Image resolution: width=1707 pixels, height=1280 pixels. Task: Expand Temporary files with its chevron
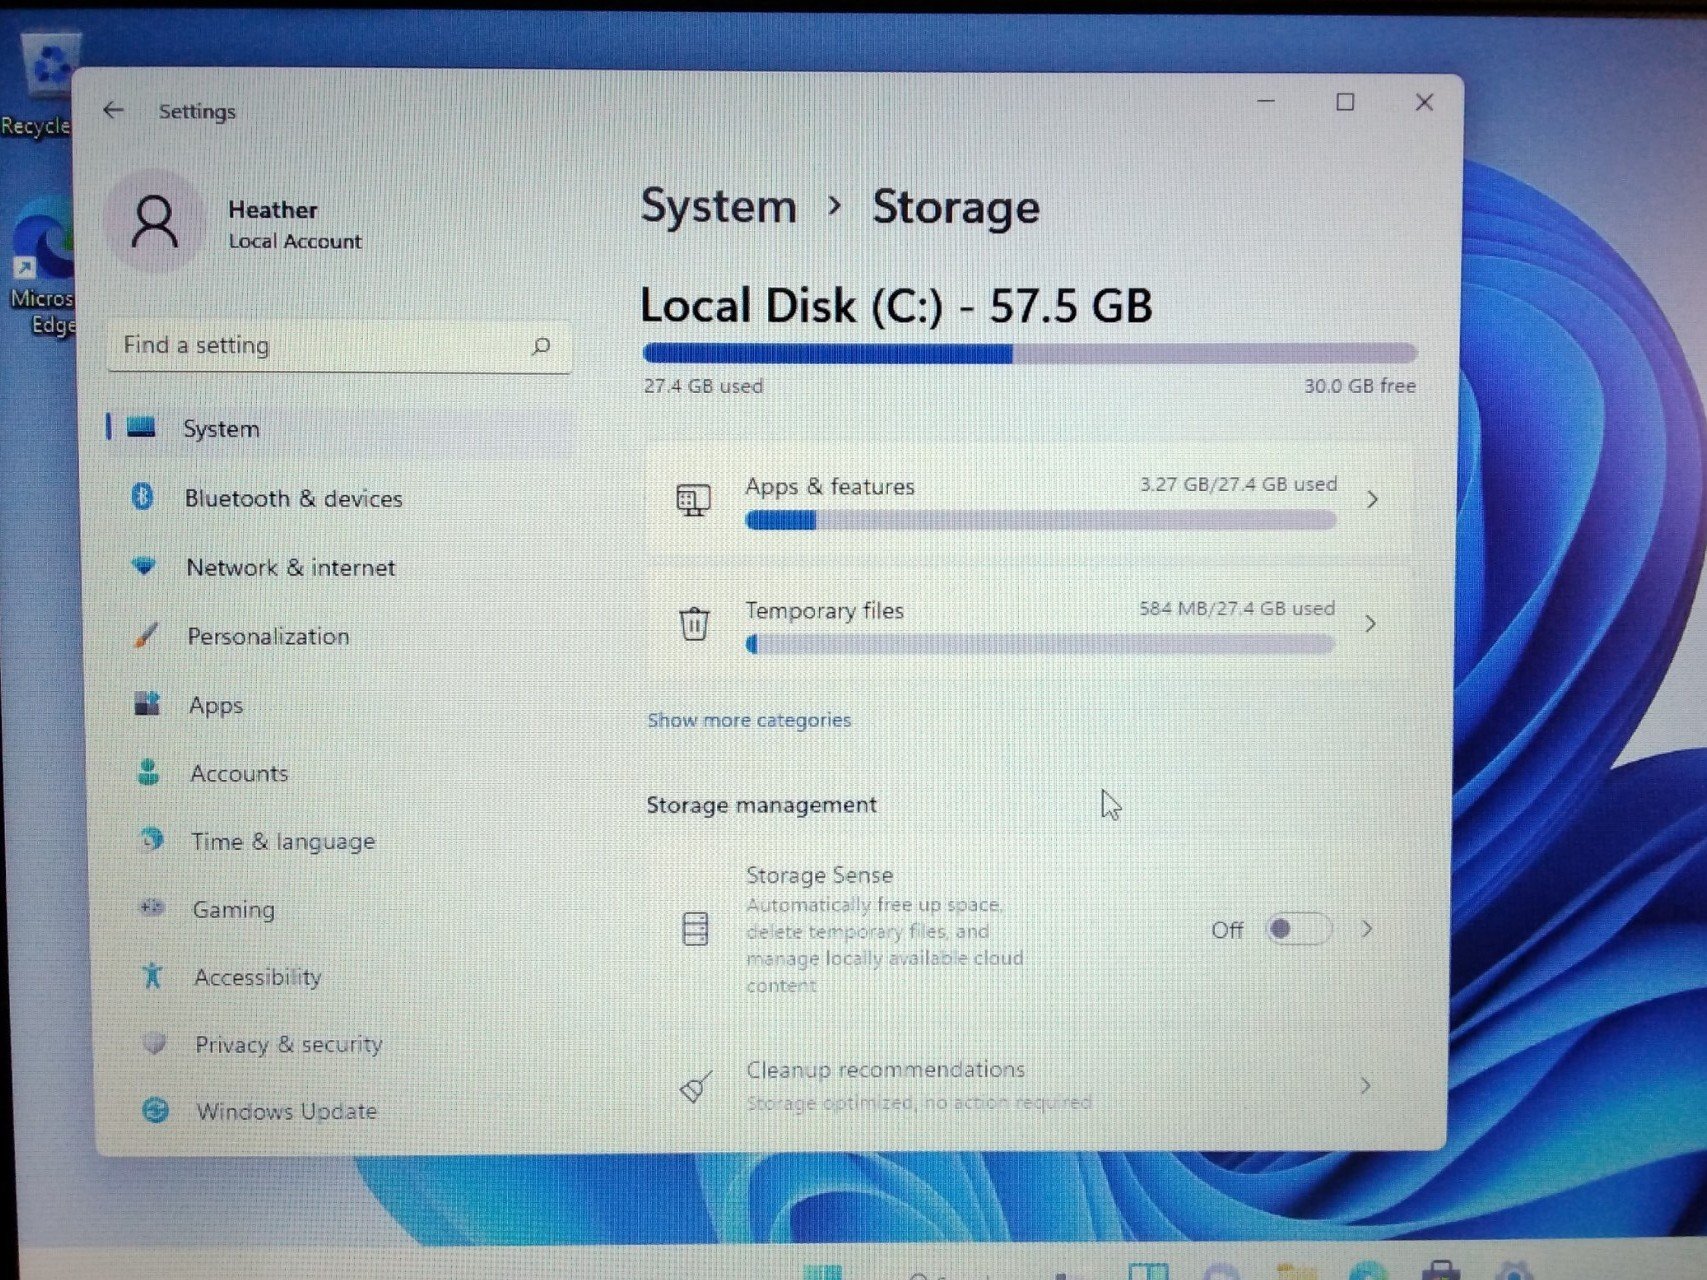pyautogui.click(x=1371, y=623)
